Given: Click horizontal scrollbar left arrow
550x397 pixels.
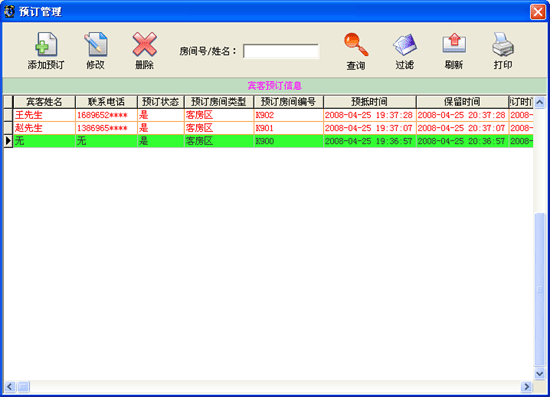Looking at the screenshot, I should (x=9, y=386).
